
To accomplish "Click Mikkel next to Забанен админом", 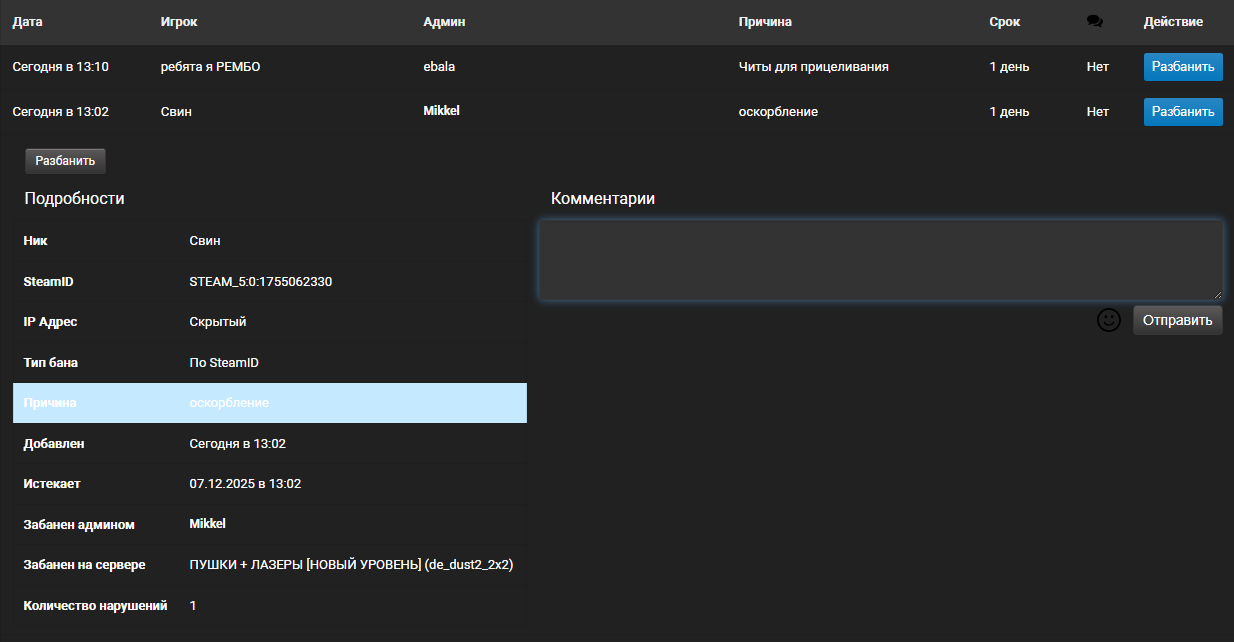I will (x=207, y=524).
